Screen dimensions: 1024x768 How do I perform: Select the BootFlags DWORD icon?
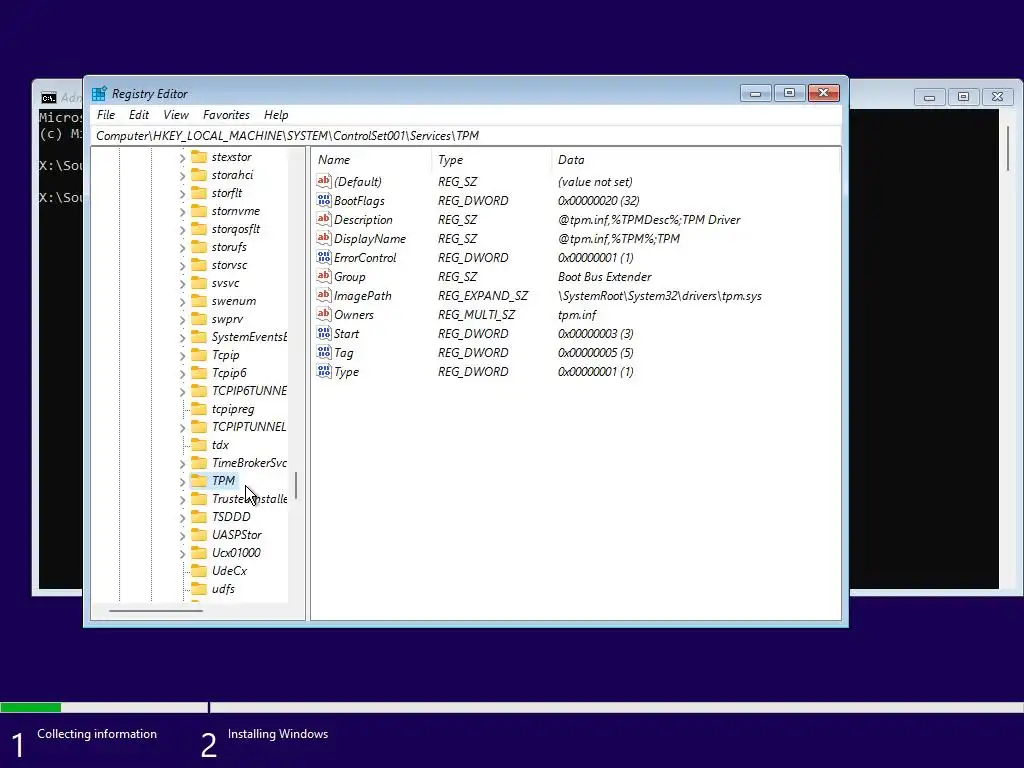323,200
